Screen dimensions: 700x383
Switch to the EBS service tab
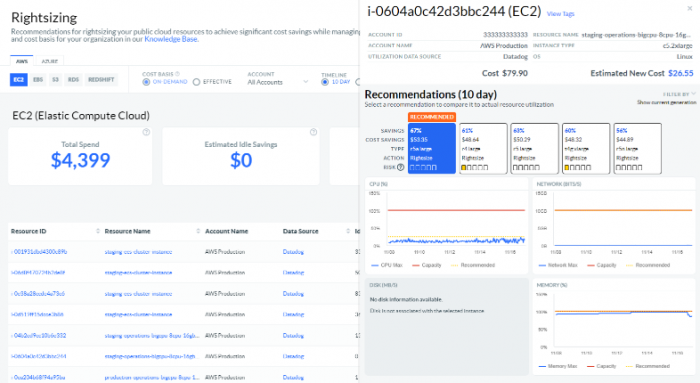(x=38, y=79)
